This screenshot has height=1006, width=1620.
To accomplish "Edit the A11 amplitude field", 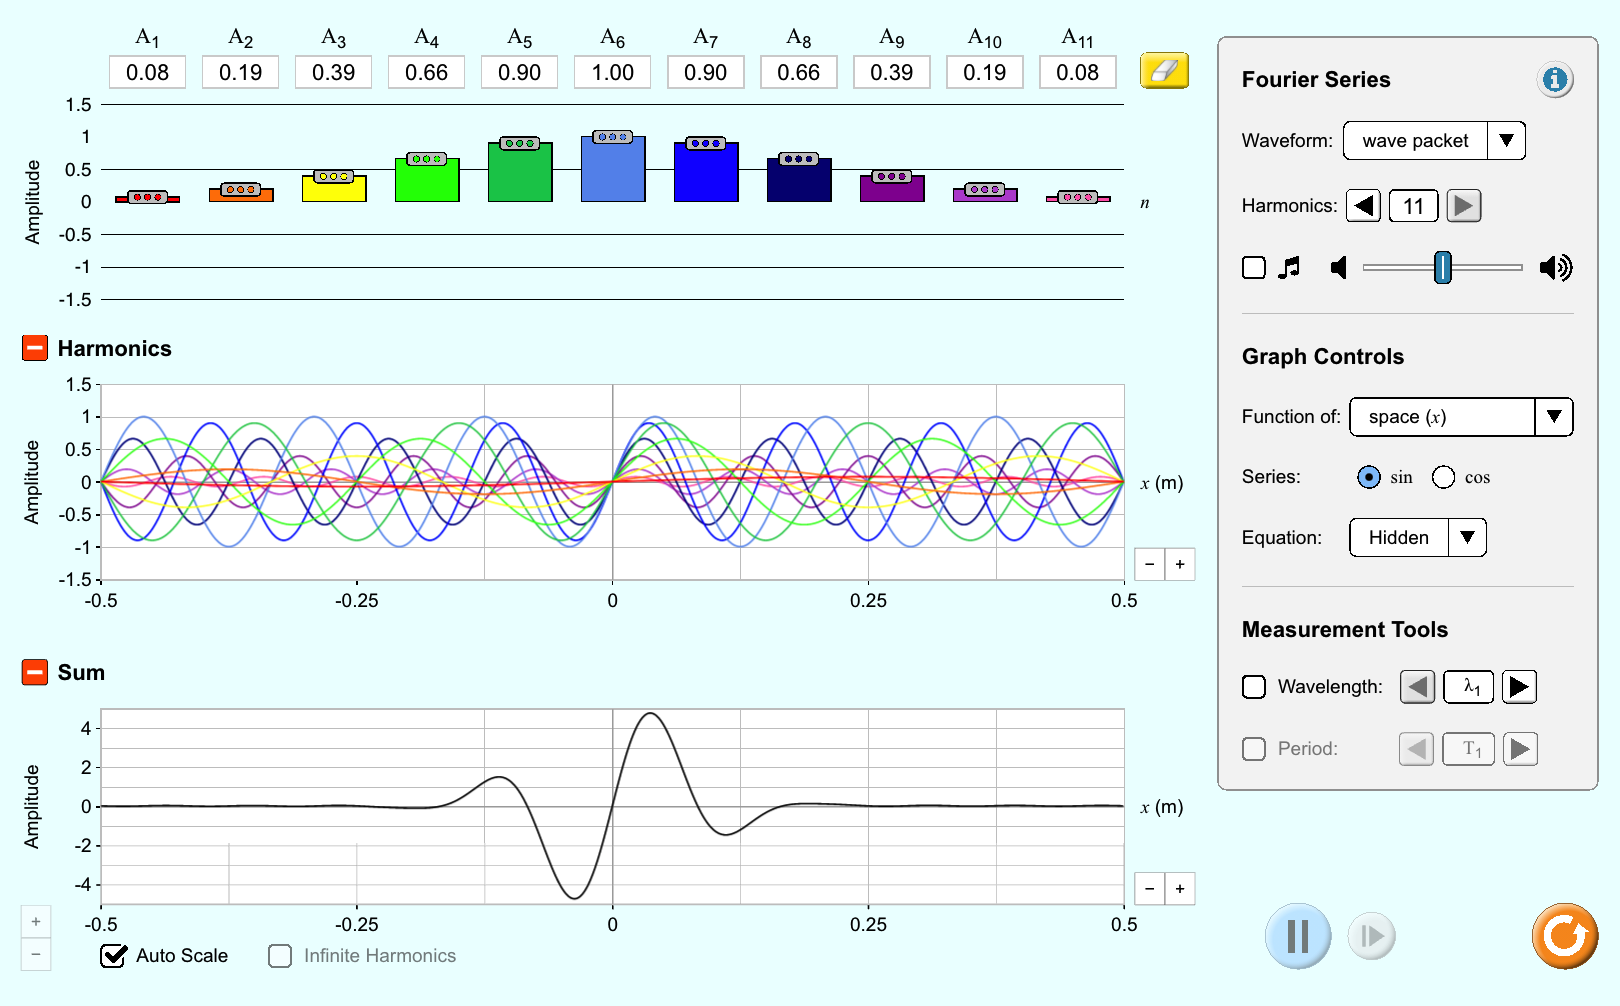I will 1077,73.
